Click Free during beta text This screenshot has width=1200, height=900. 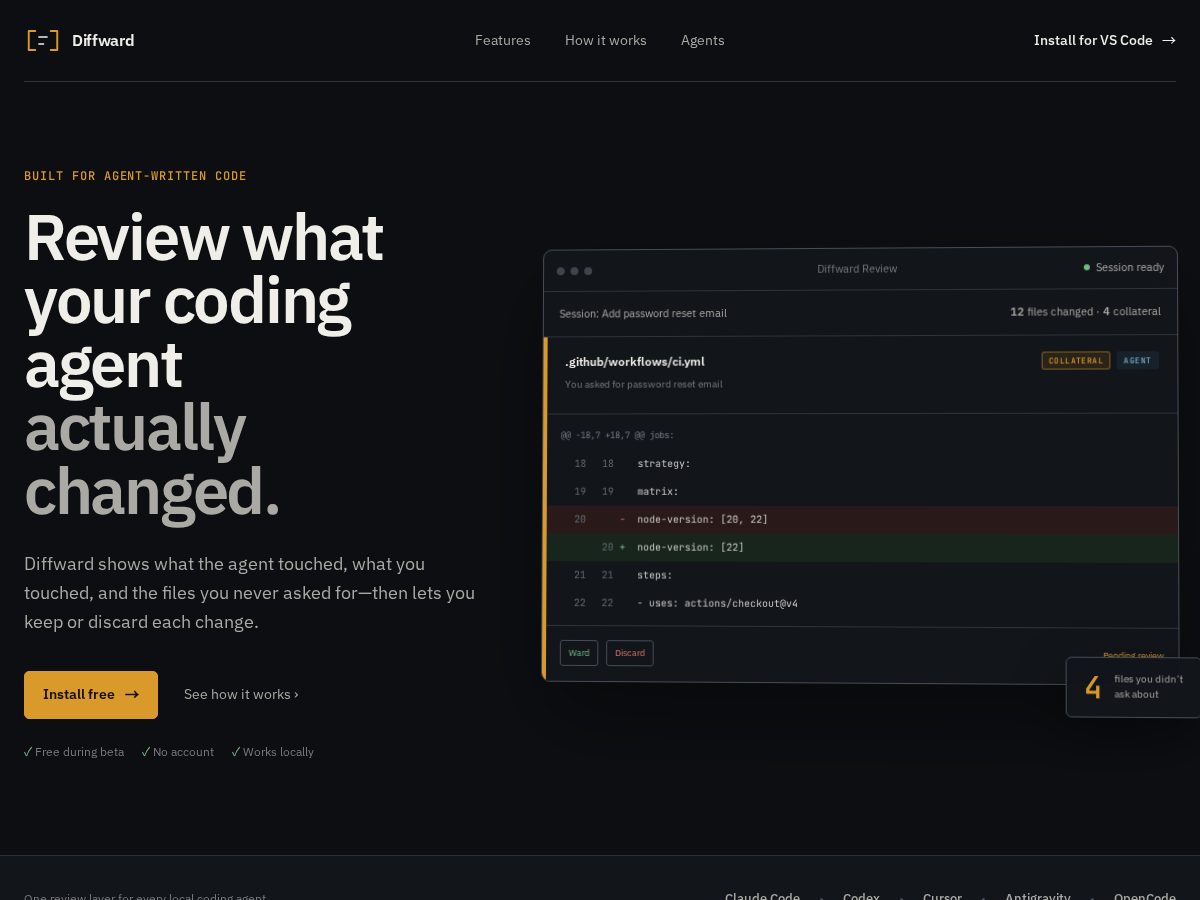(x=79, y=752)
